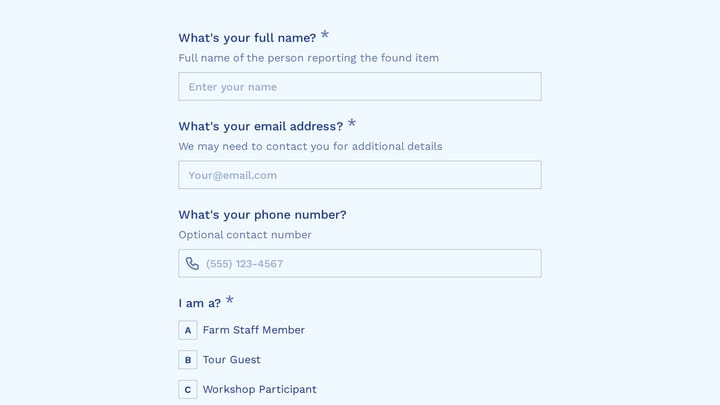Choose Farm Staff Member
This screenshot has height=405, width=720.
point(253,330)
